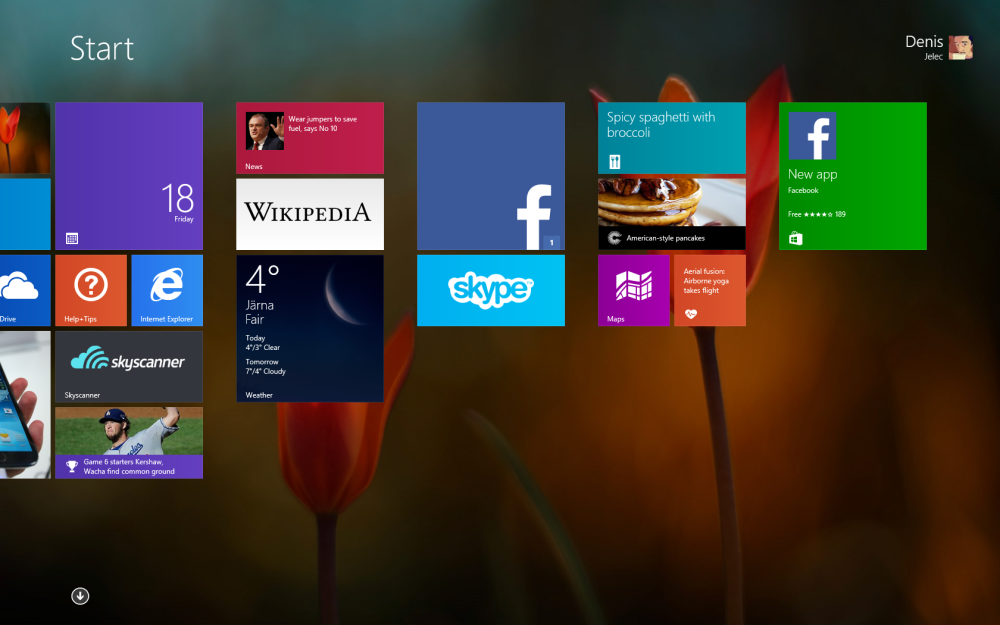Open the Maps app tile
This screenshot has height=625, width=1000.
coord(633,290)
